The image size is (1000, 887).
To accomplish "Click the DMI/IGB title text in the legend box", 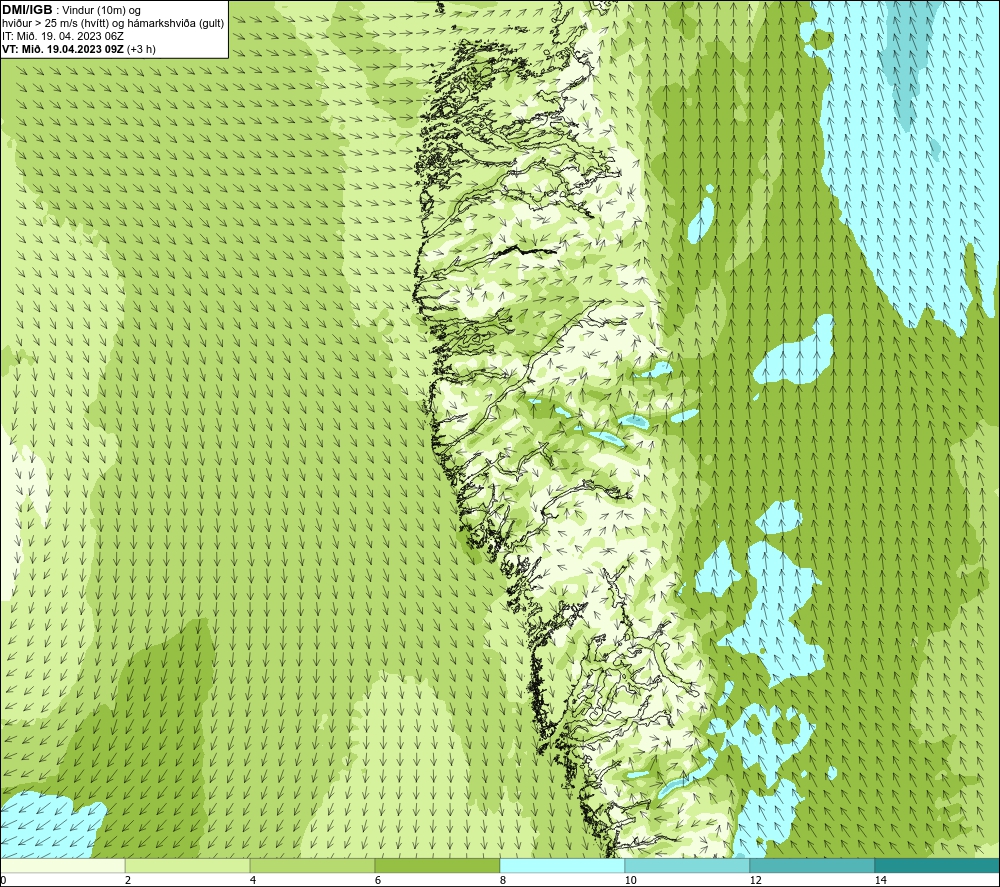I will click(x=27, y=10).
